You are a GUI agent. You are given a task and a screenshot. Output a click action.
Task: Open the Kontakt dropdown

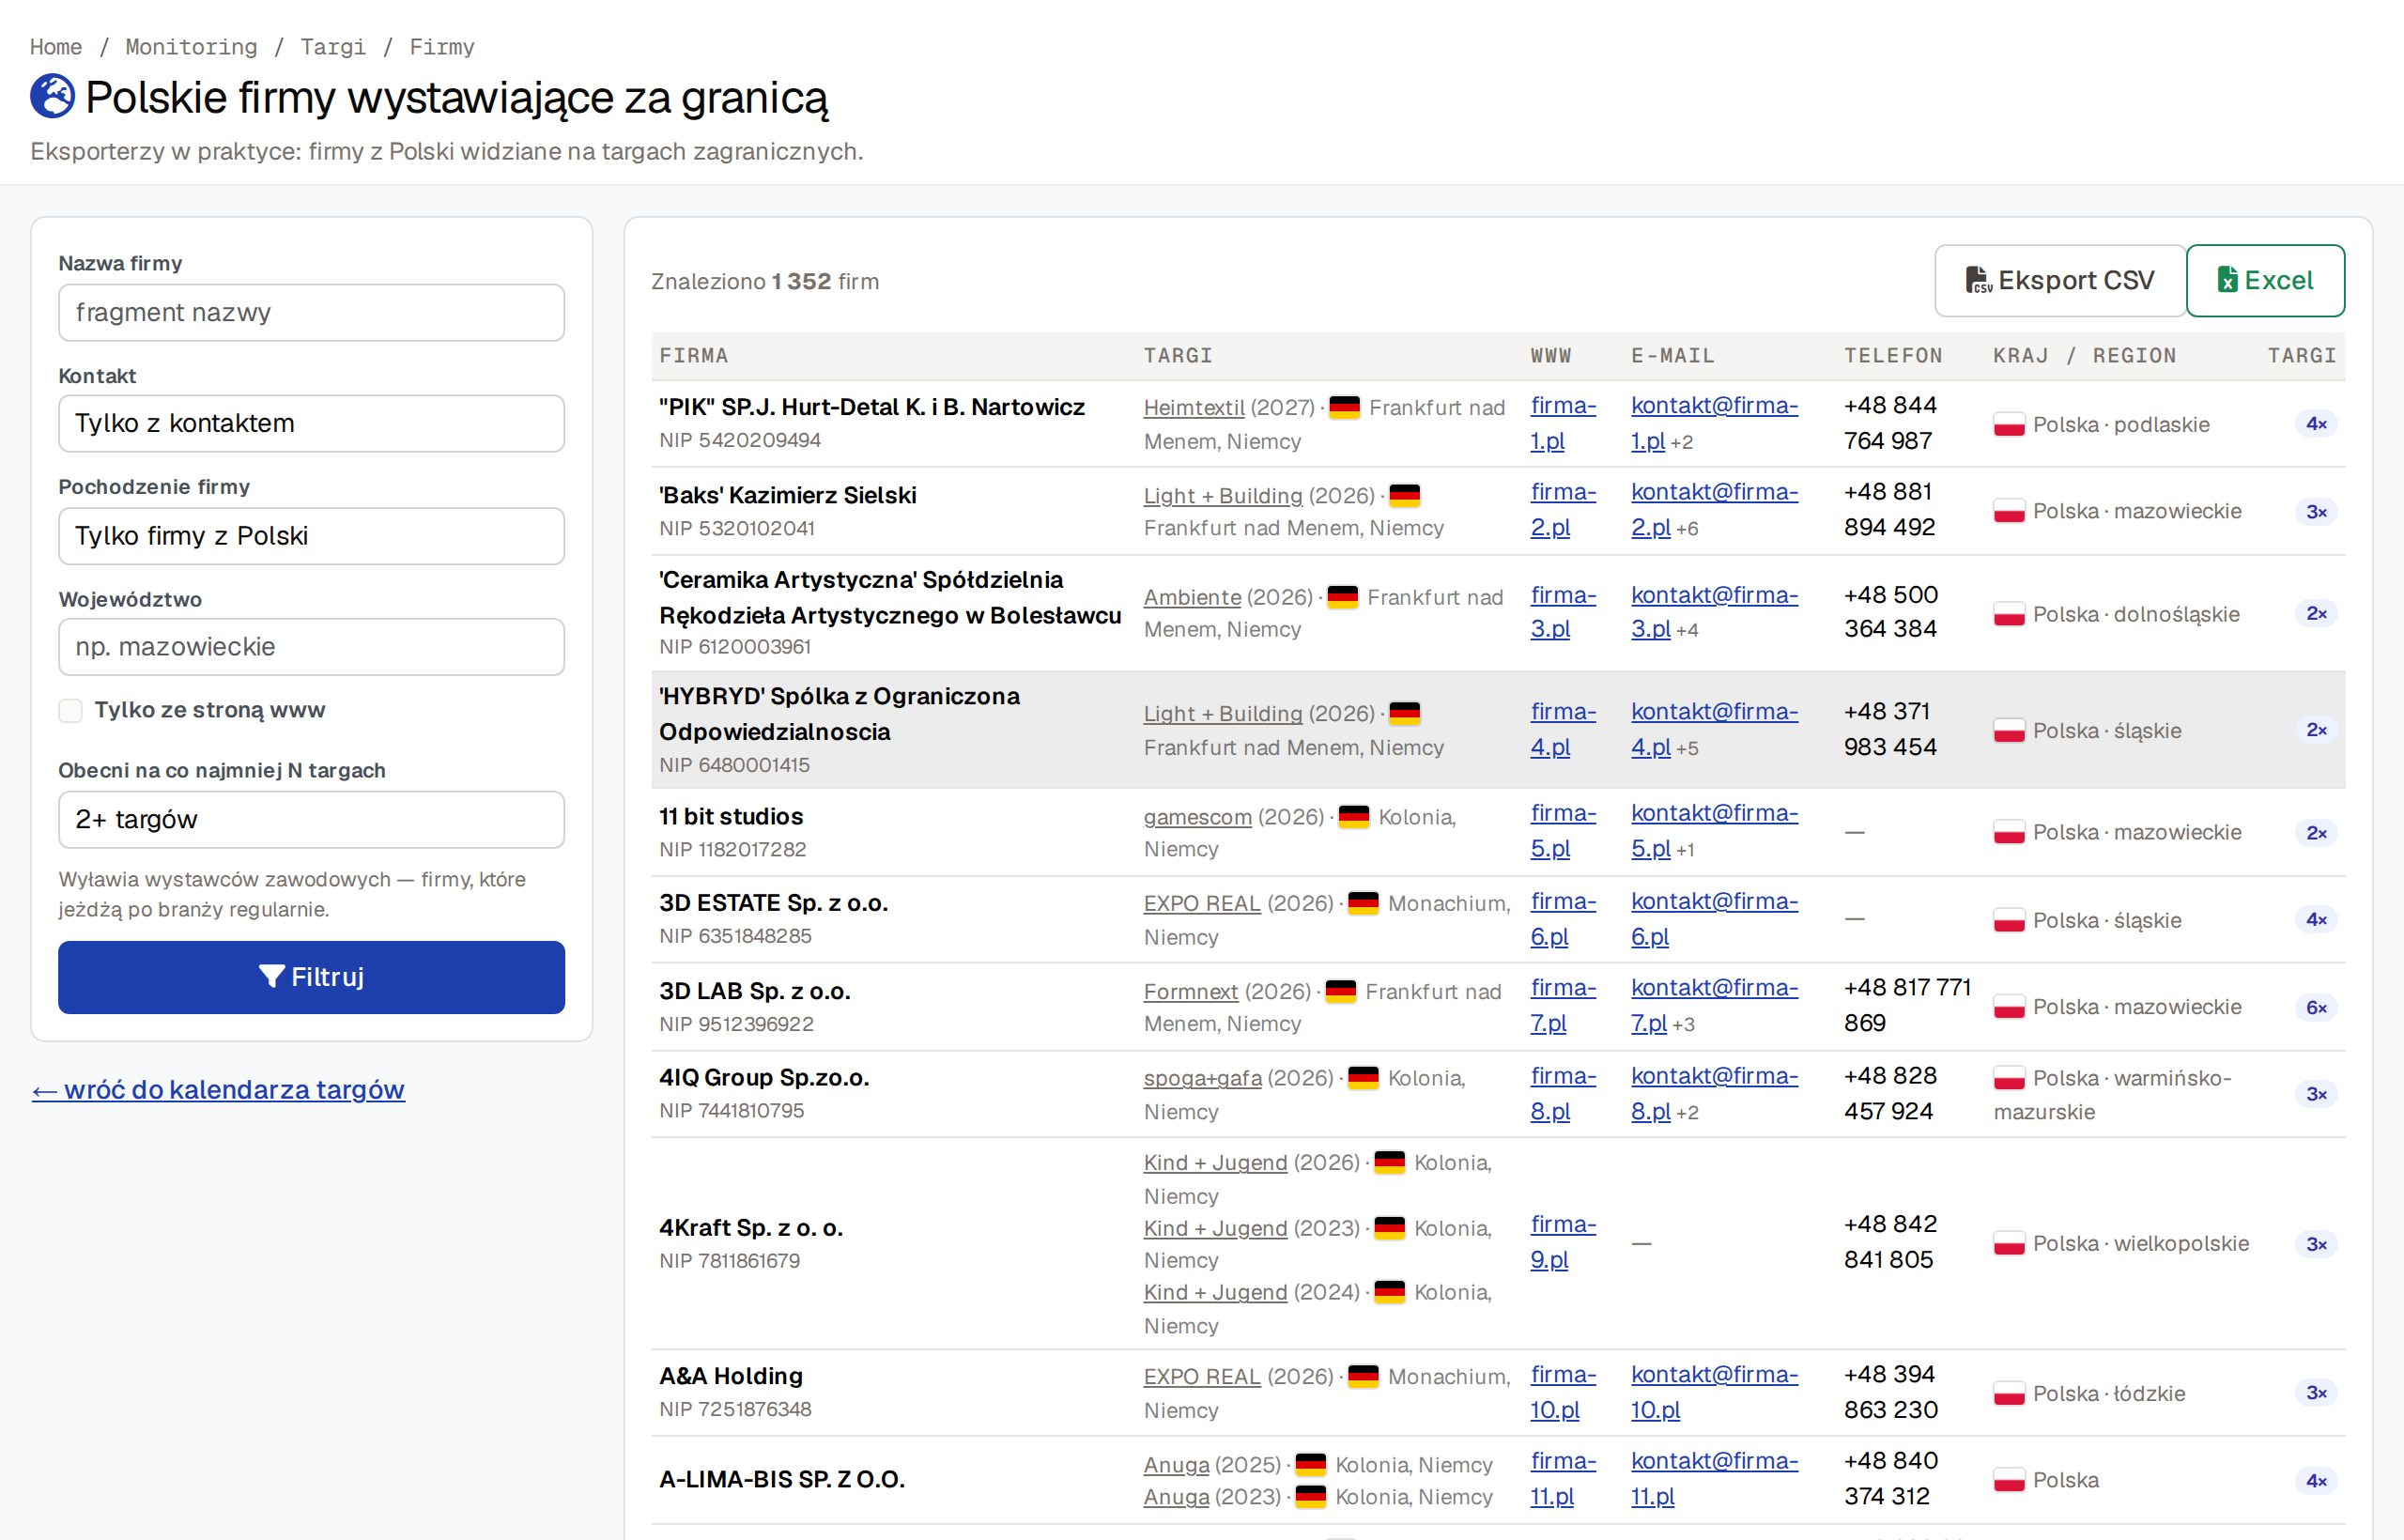pyautogui.click(x=311, y=423)
